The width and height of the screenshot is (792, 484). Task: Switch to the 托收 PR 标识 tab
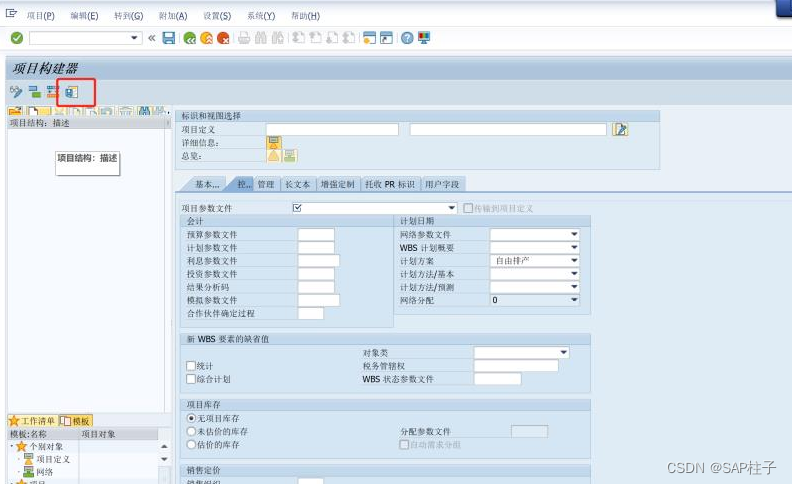[x=389, y=184]
